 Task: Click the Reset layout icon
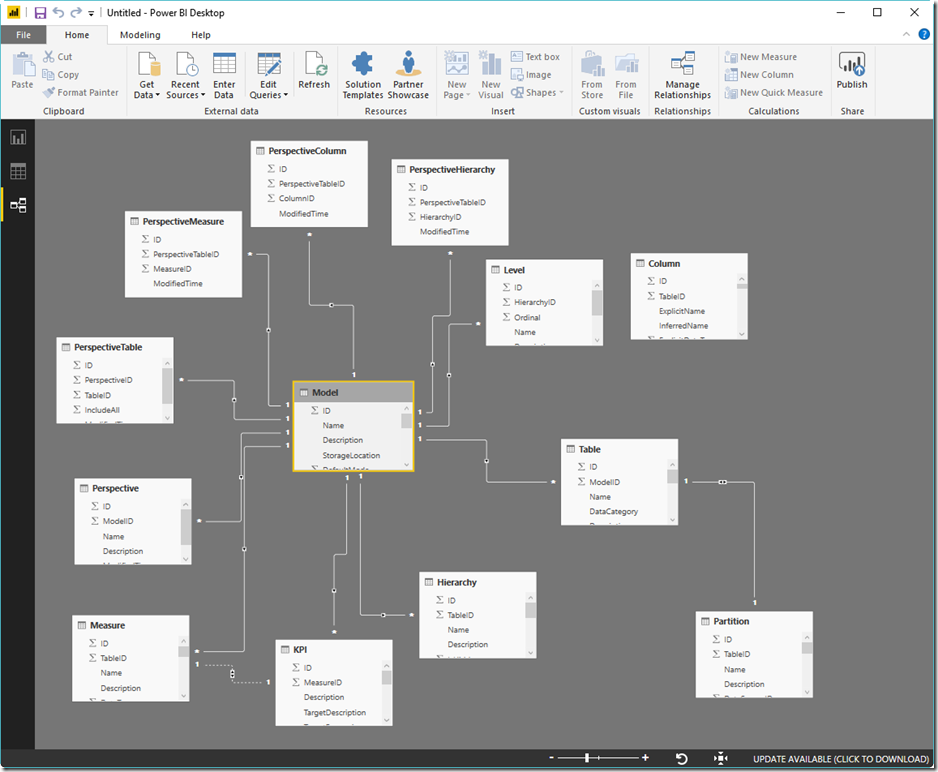[x=681, y=758]
